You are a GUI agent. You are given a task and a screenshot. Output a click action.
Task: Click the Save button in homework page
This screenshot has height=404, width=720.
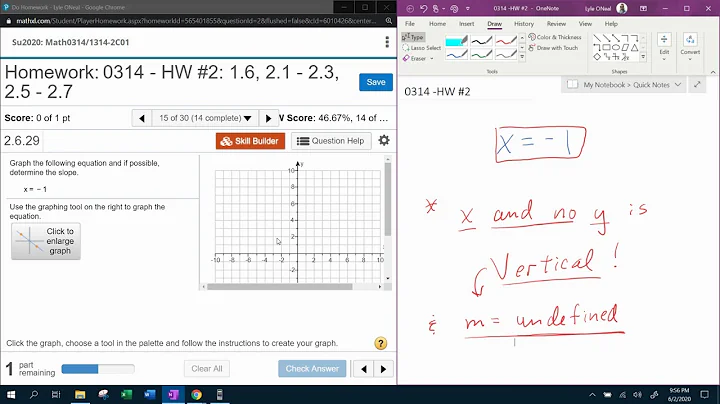point(376,82)
